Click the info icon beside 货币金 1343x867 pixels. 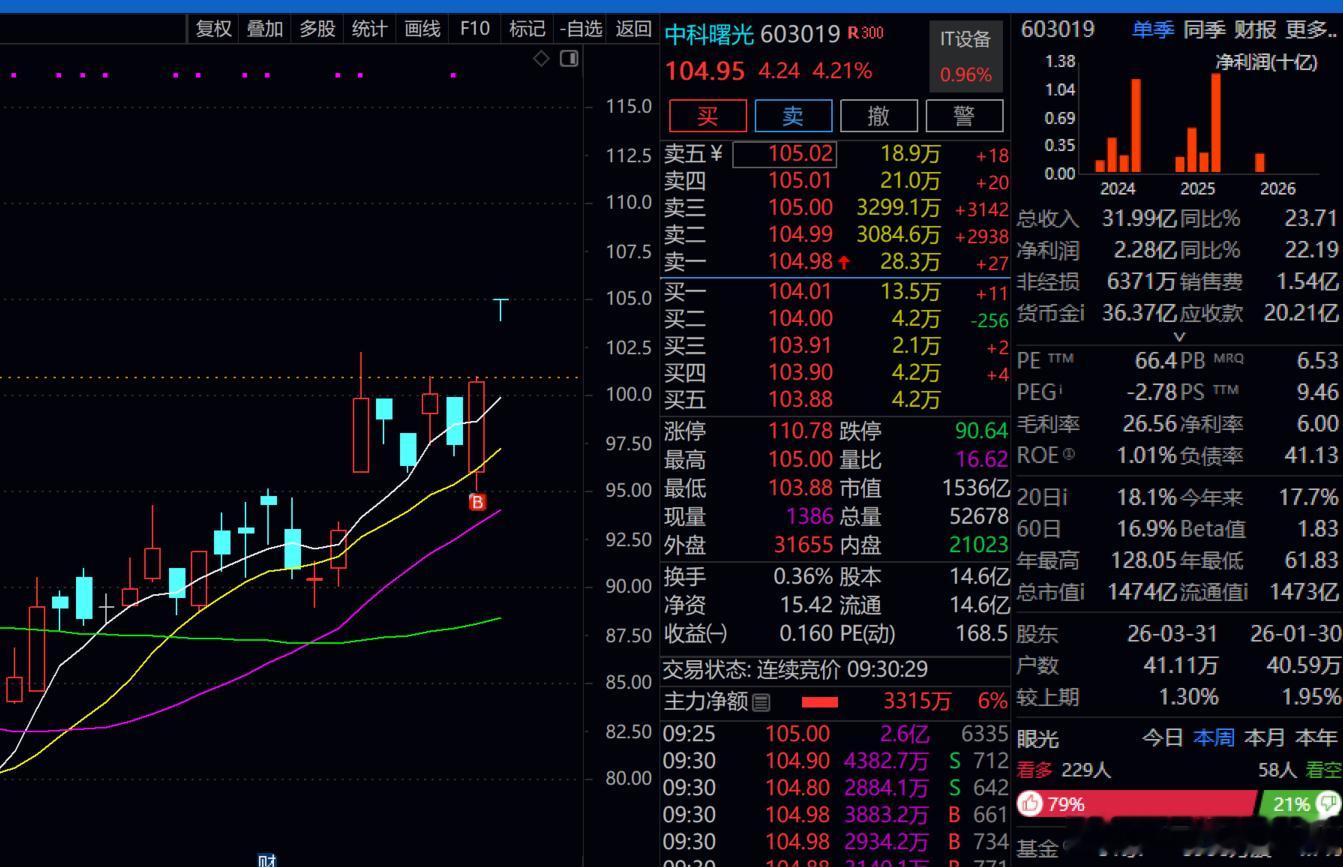(1081, 313)
